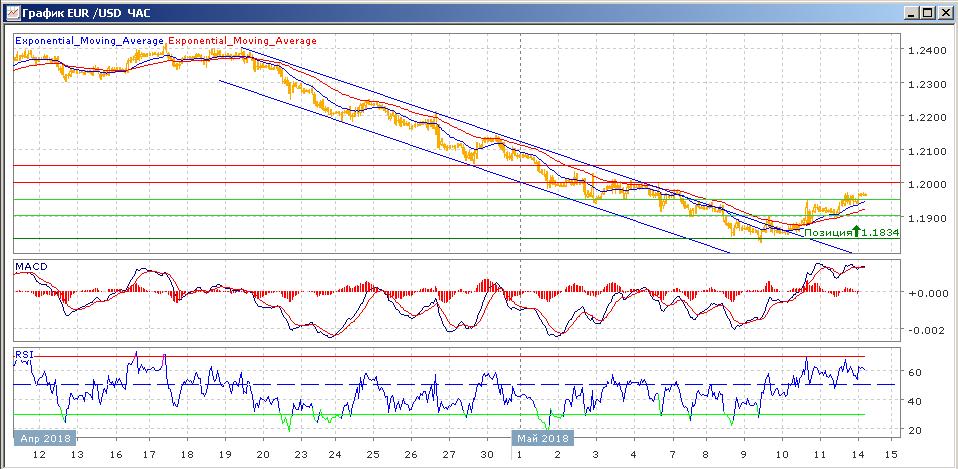Maximize the EUR/USD chart window

pos(928,12)
